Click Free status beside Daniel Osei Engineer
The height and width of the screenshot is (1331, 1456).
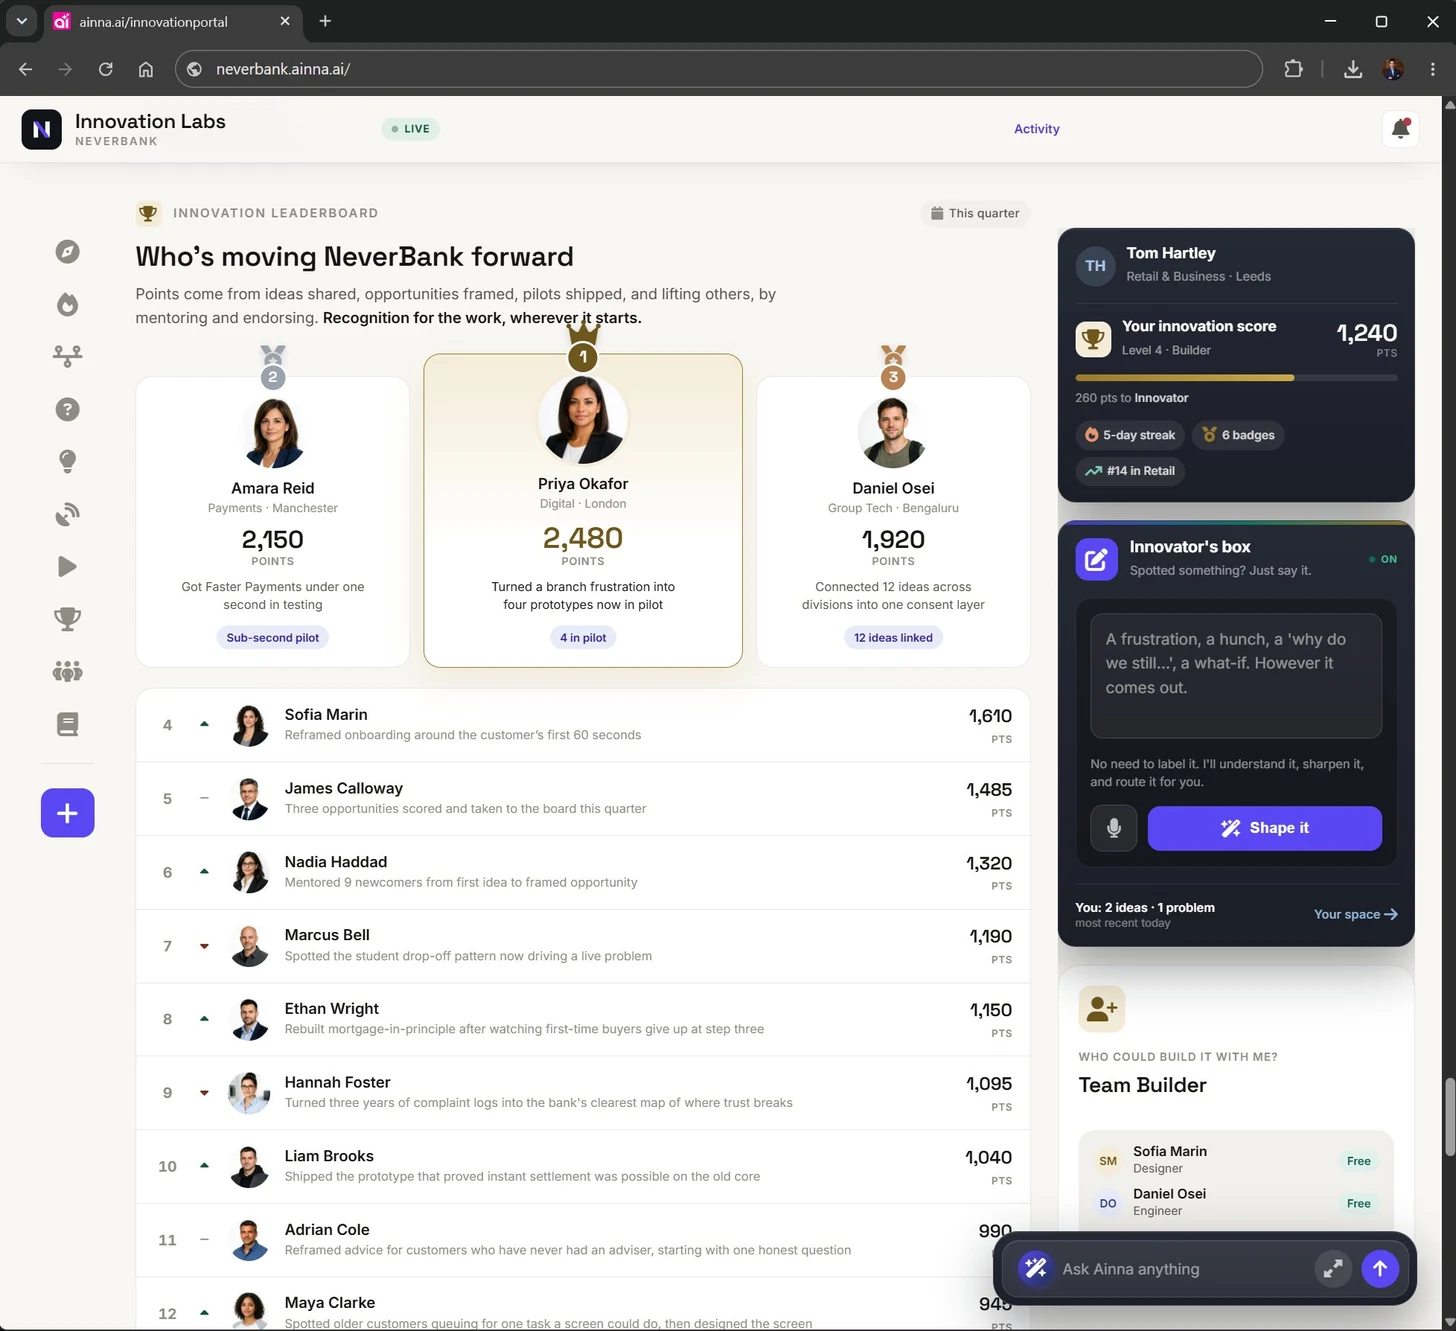1358,1204
